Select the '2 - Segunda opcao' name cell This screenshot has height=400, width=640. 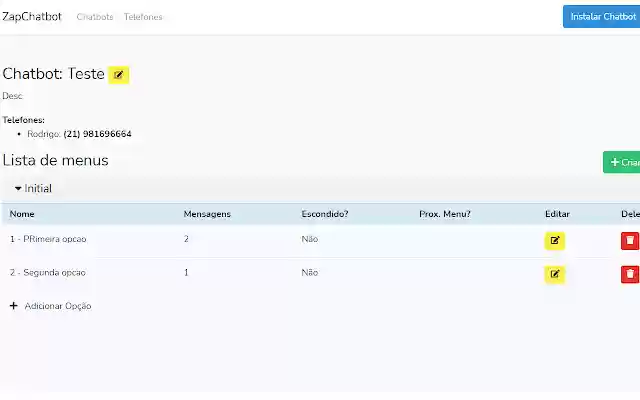48,273
